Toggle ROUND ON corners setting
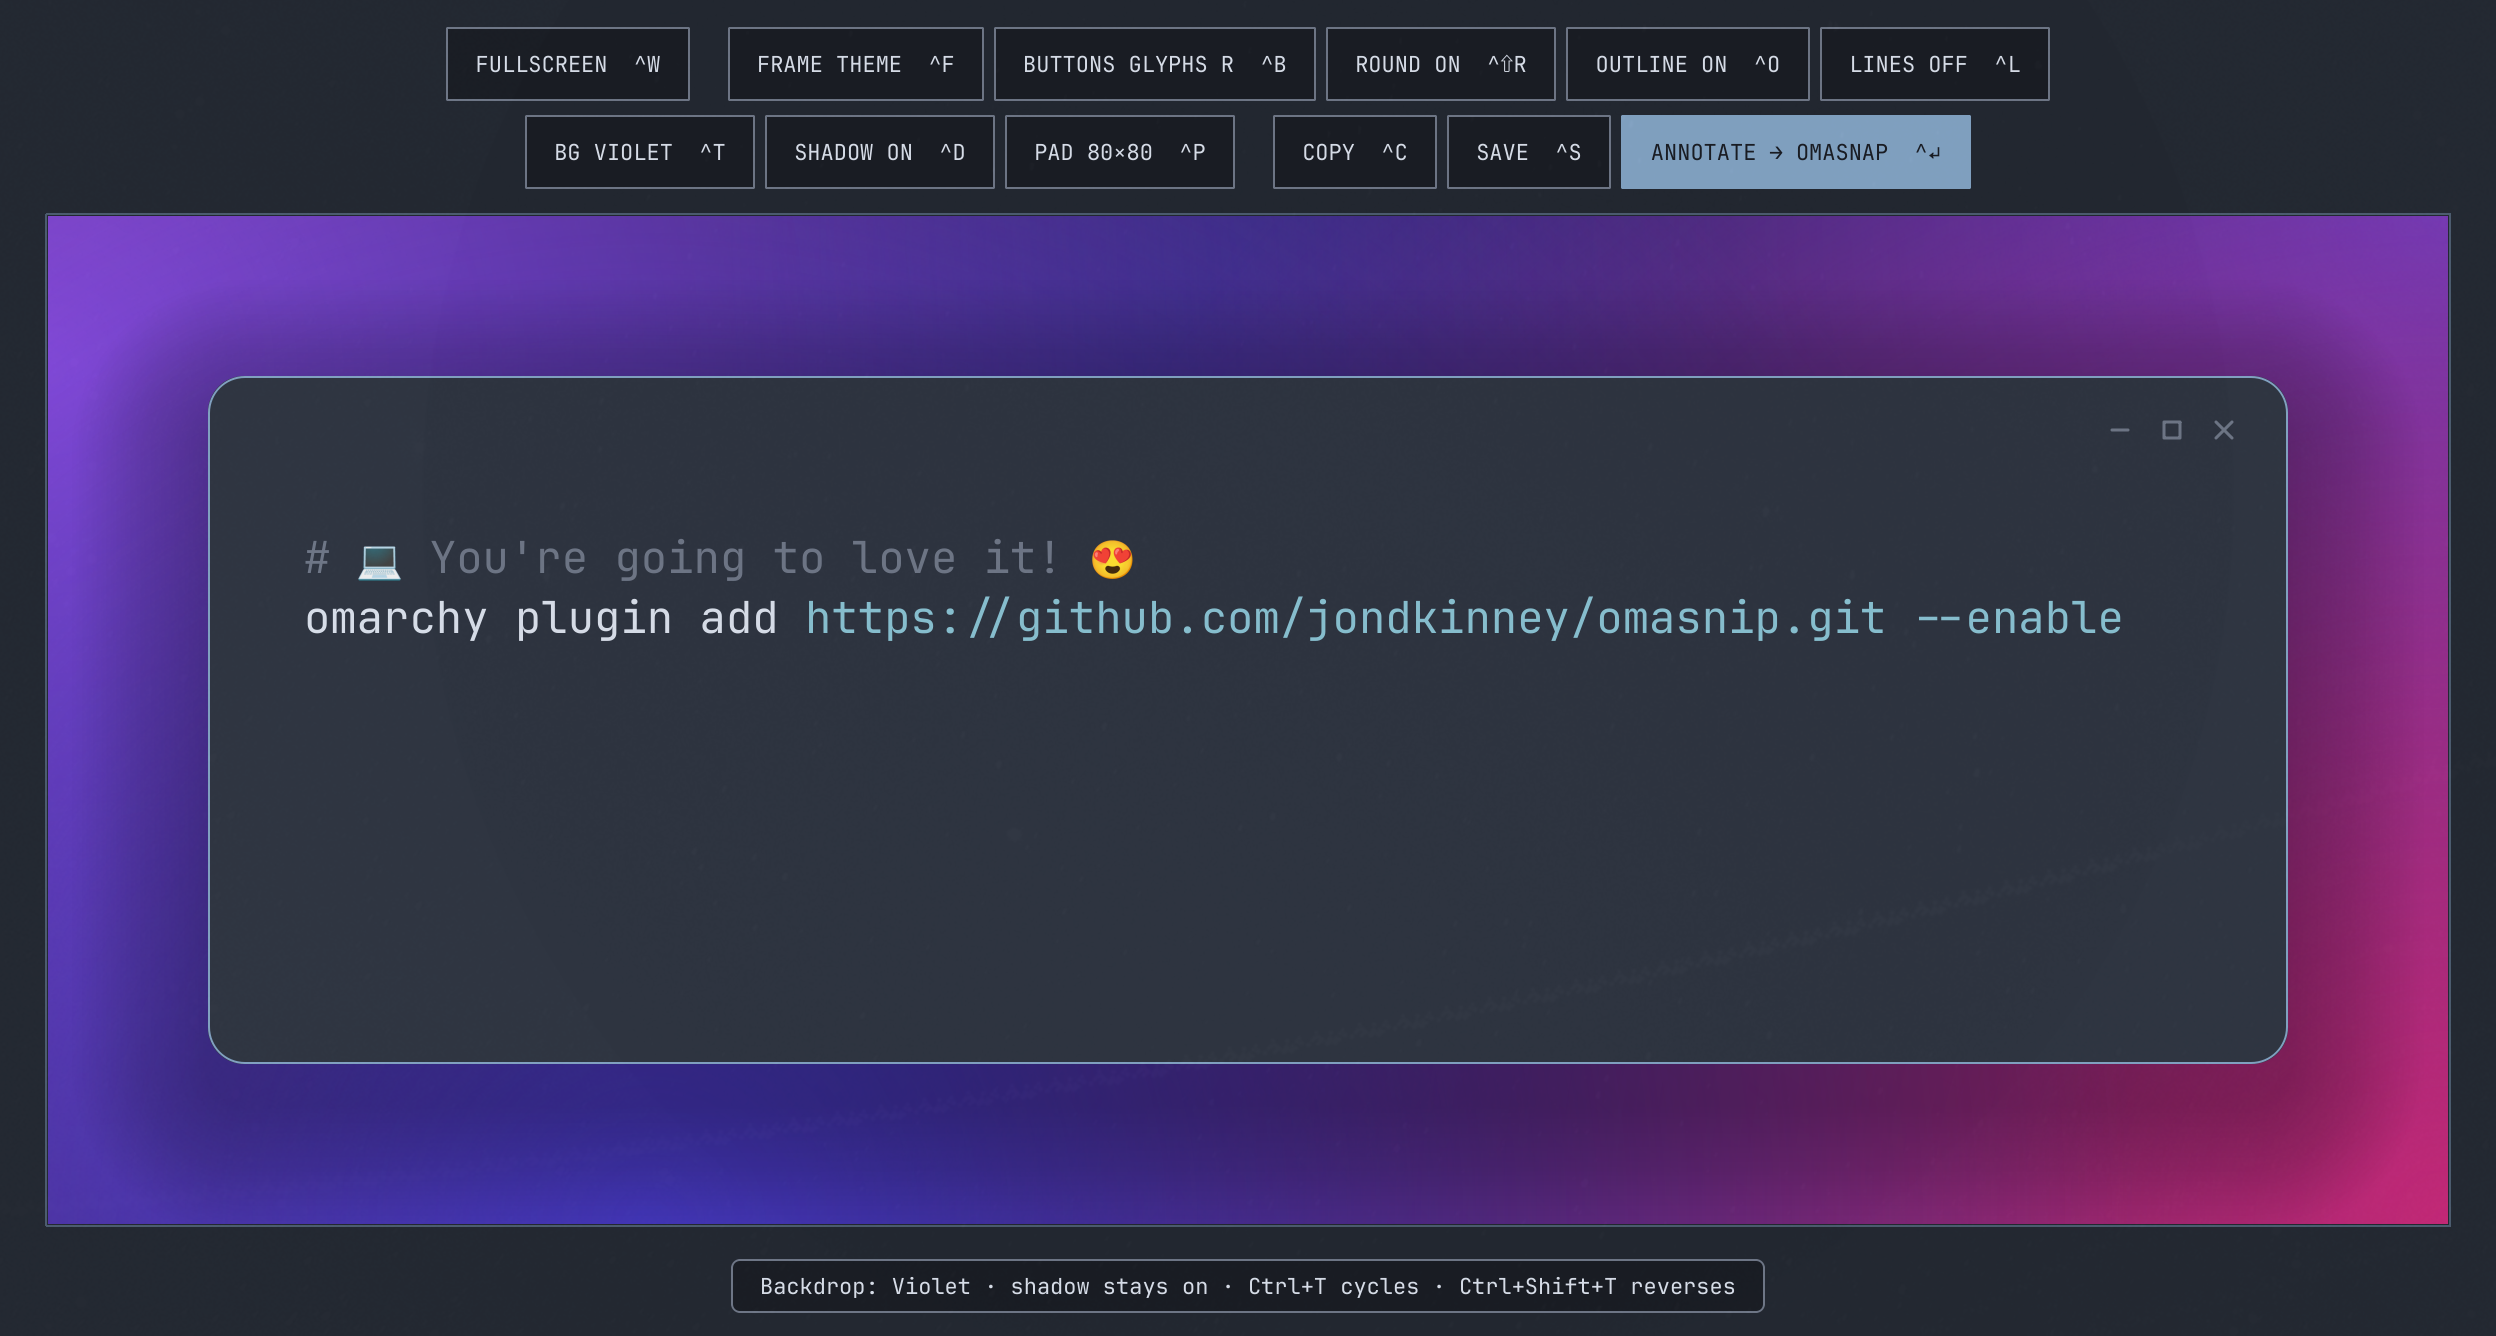 (1440, 64)
